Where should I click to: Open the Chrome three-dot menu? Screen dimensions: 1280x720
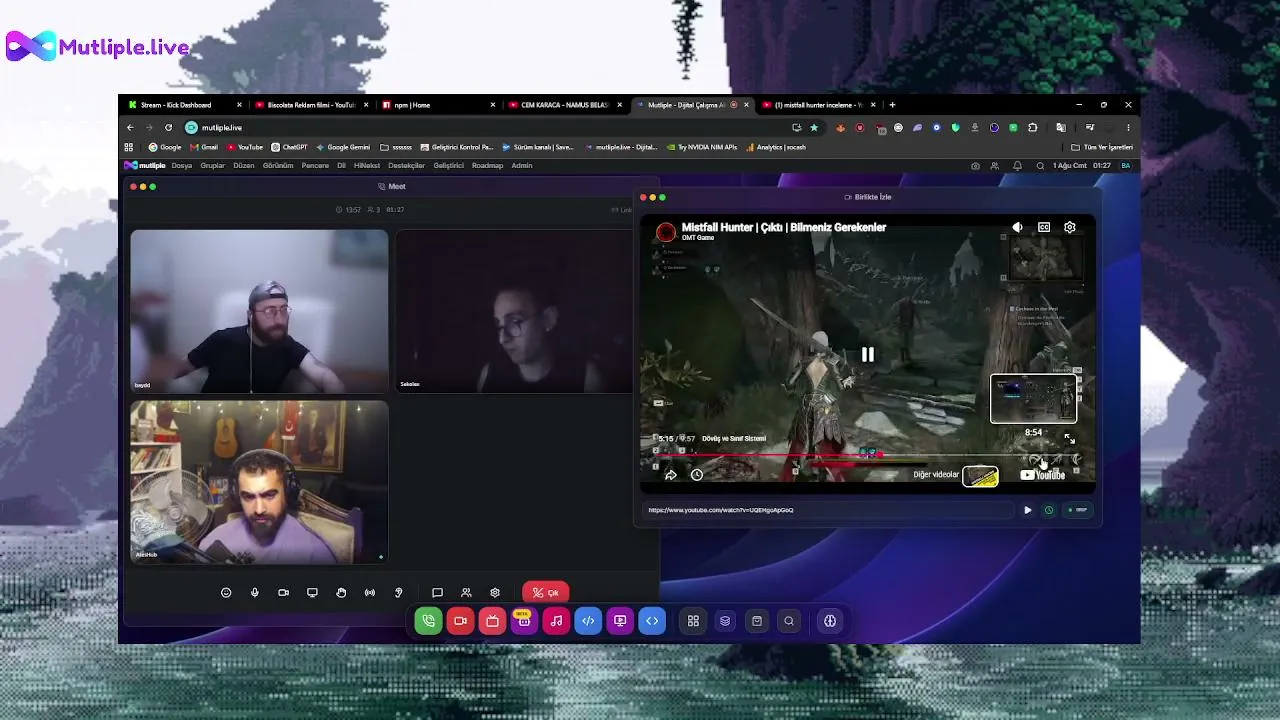[x=1128, y=128]
